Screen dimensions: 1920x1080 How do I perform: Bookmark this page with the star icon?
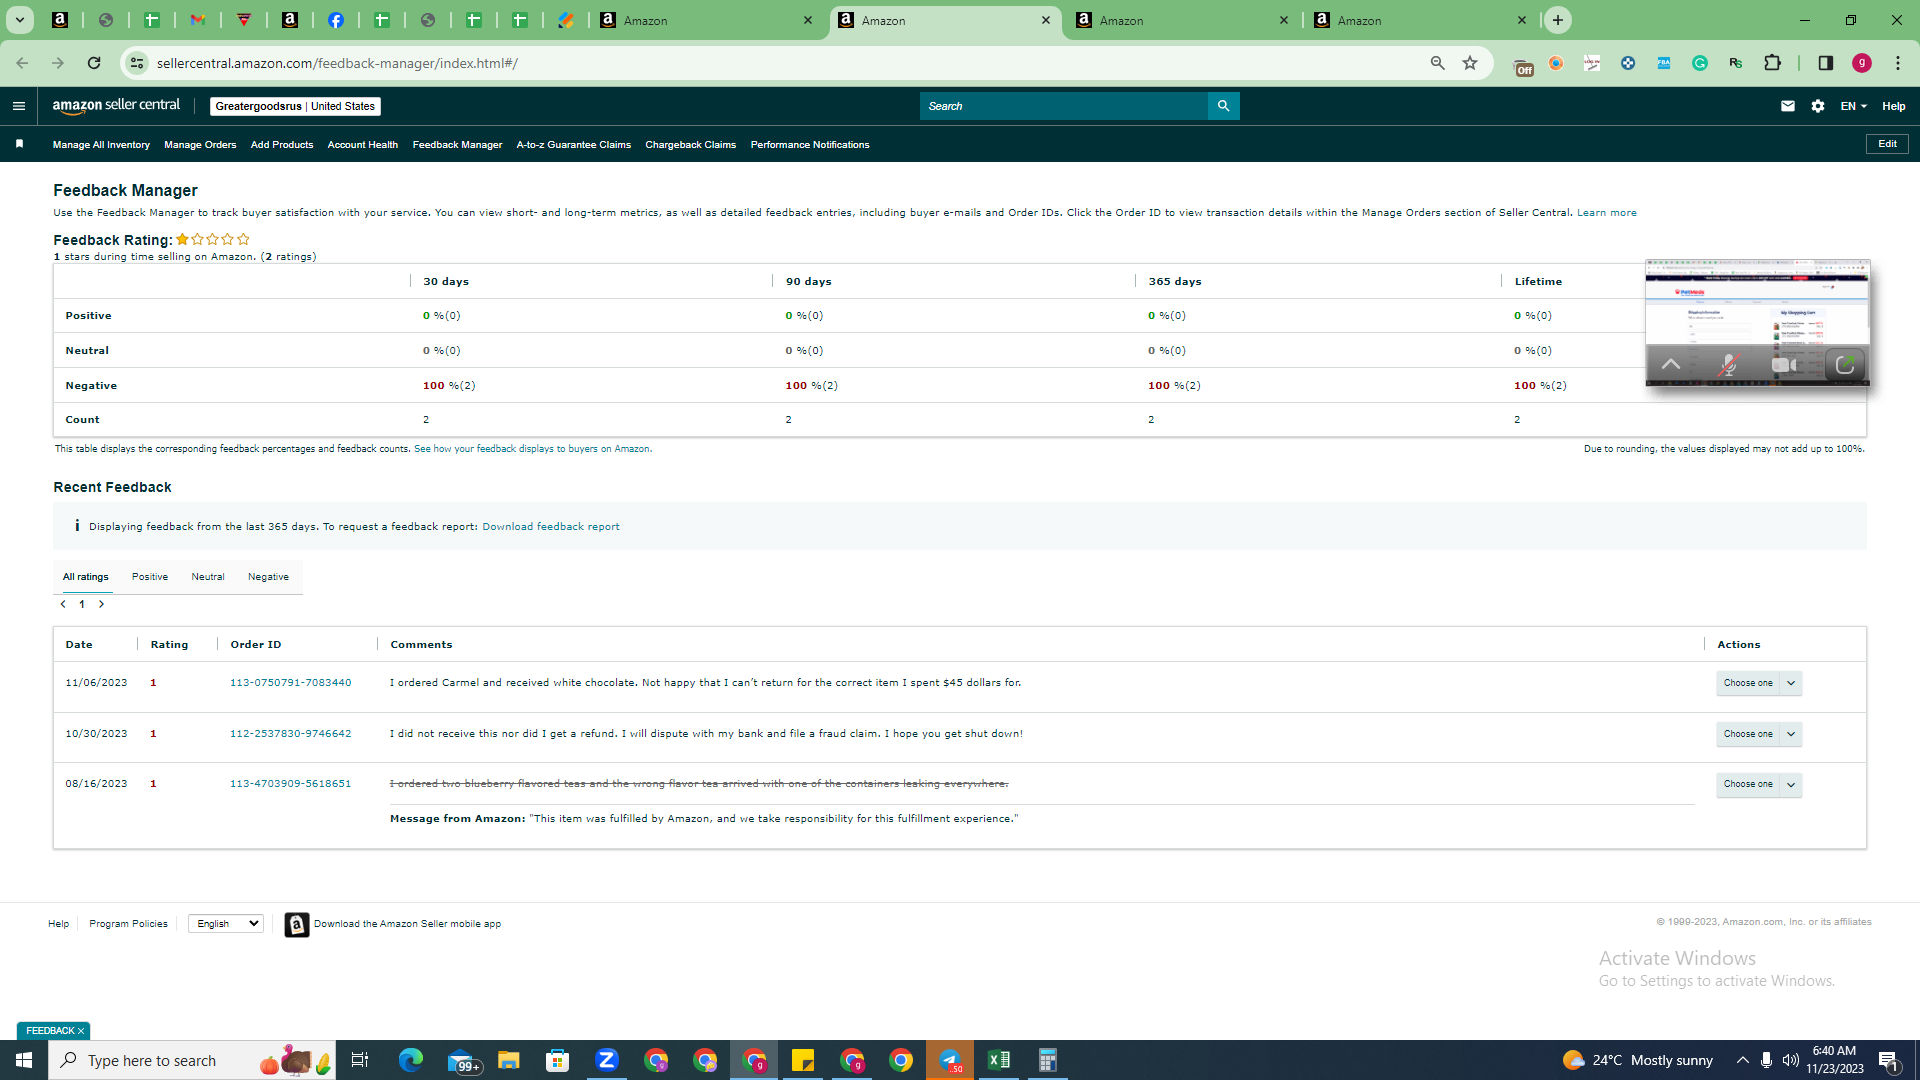coord(1470,63)
